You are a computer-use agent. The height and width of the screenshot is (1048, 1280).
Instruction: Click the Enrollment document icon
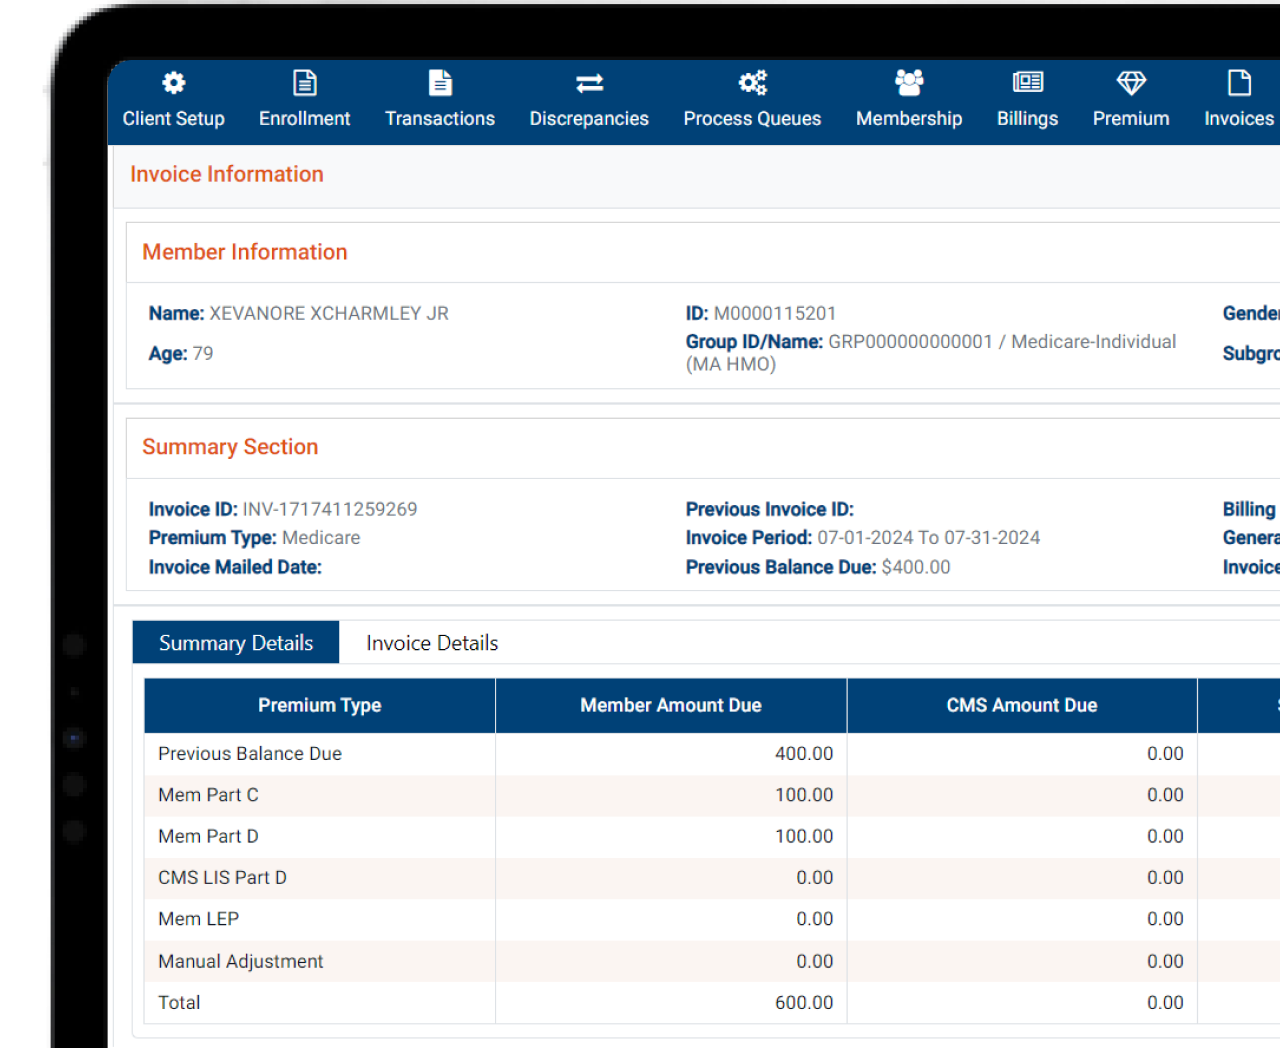click(305, 82)
